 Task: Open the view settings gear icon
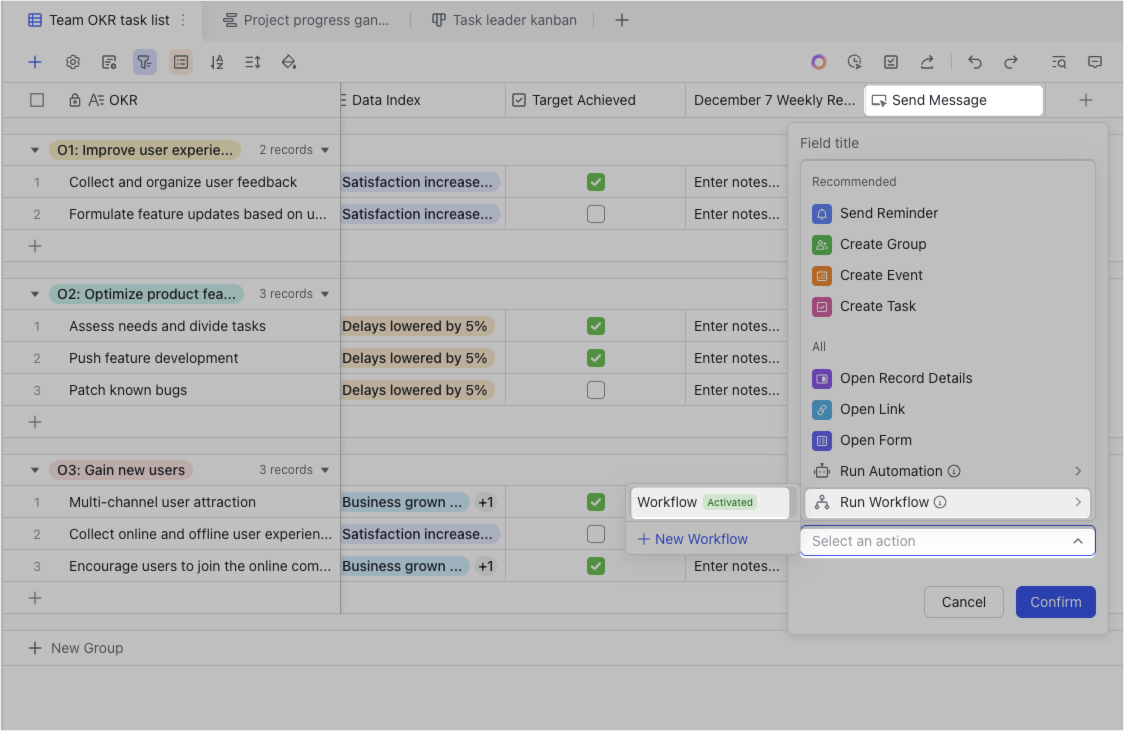tap(72, 62)
